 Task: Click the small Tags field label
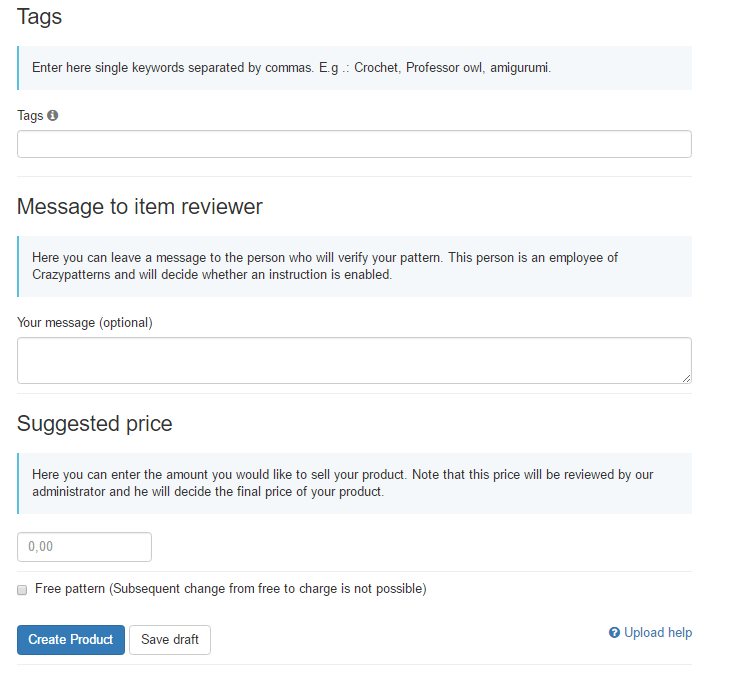point(30,115)
